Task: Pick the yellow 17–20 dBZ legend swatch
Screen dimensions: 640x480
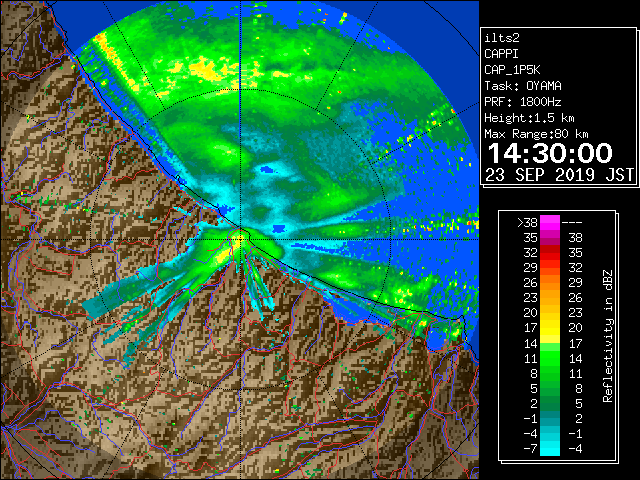Action: (550, 328)
